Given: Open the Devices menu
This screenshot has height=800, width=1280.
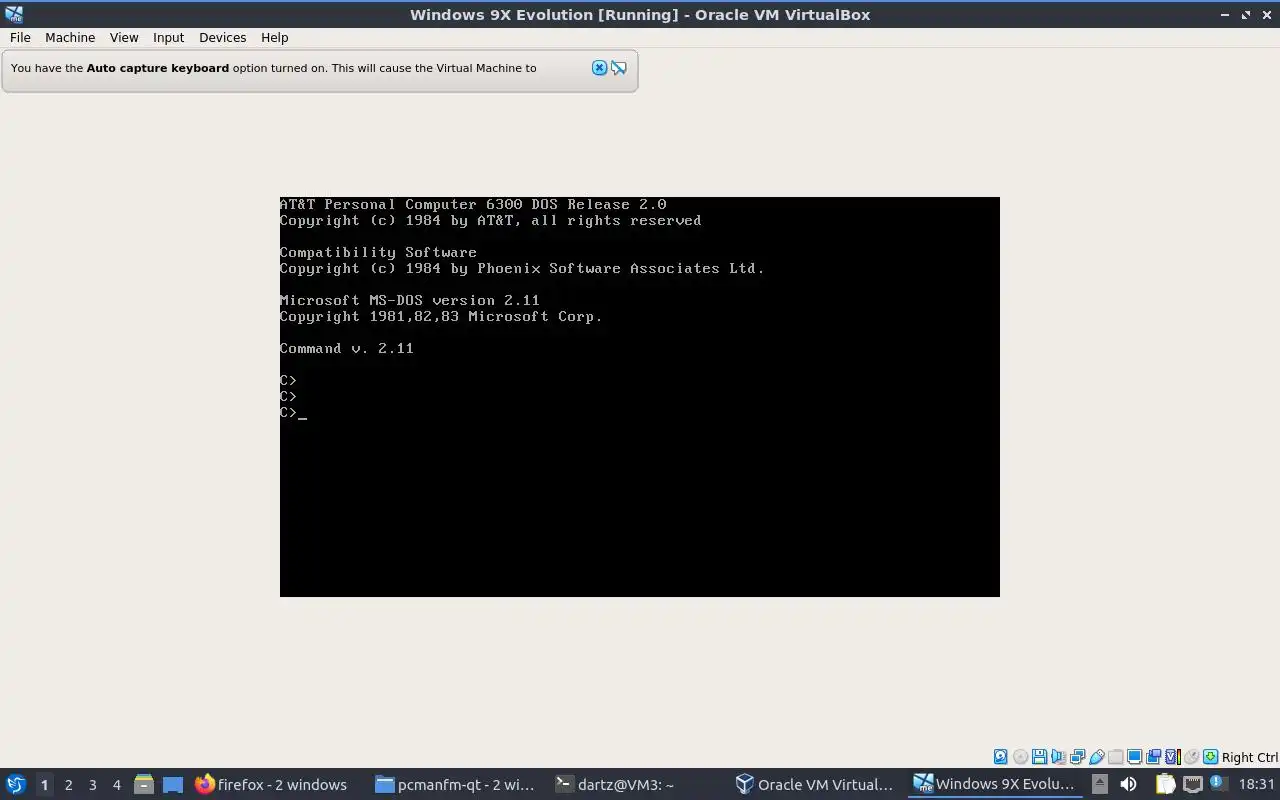Looking at the screenshot, I should [x=222, y=37].
